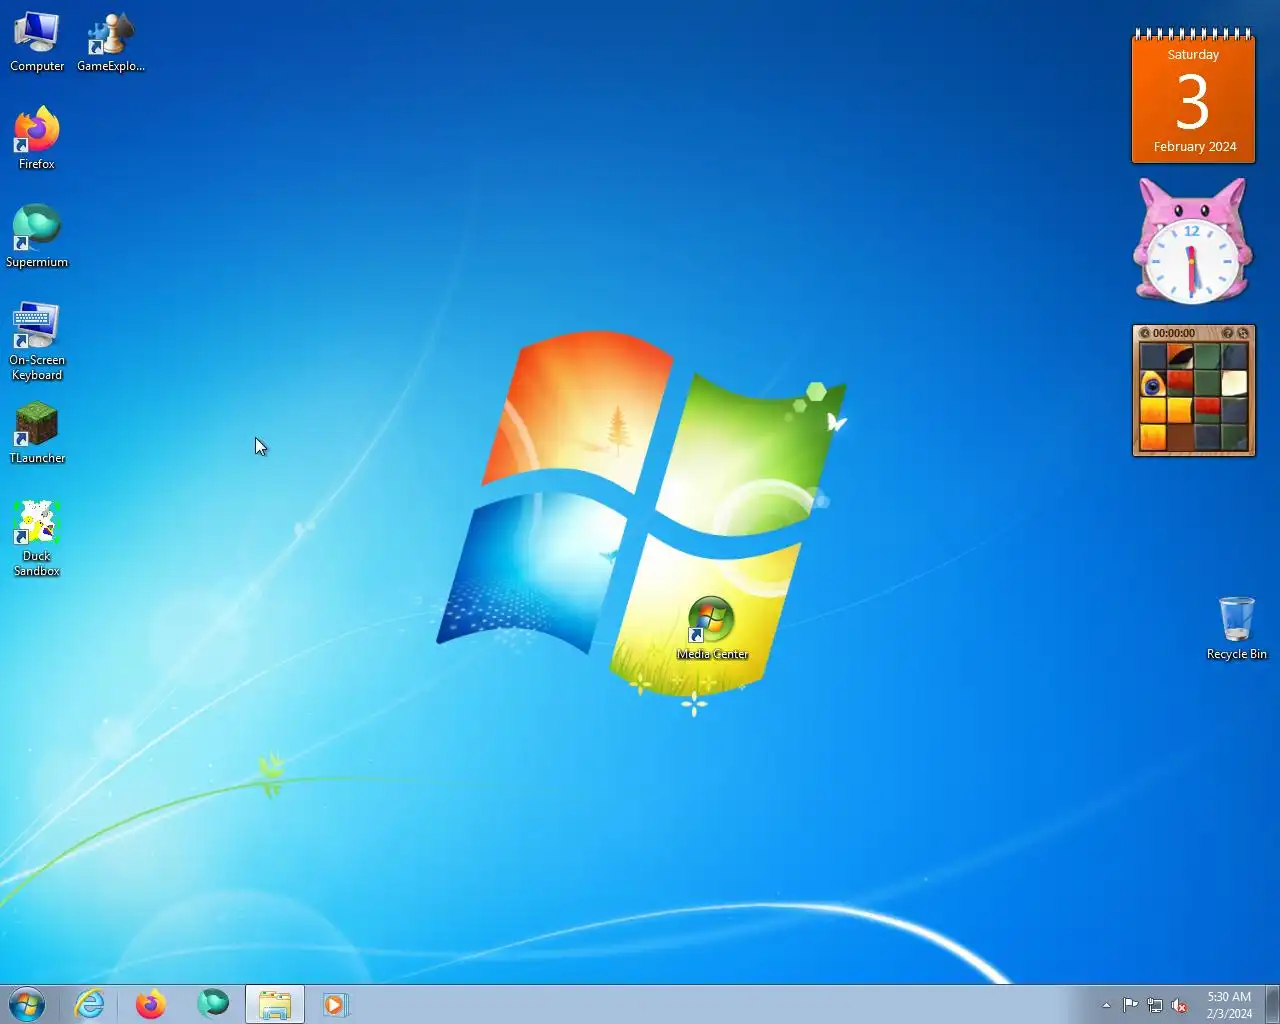Select the Firefox desktop shortcut
The height and width of the screenshot is (1024, 1280).
coord(37,138)
